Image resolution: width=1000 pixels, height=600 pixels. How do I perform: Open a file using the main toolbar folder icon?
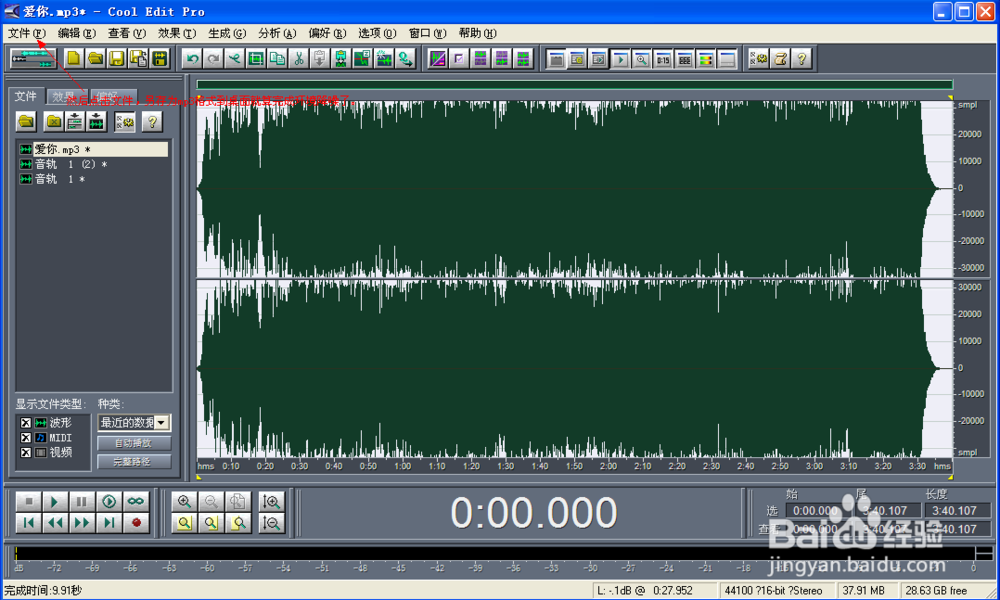point(96,59)
